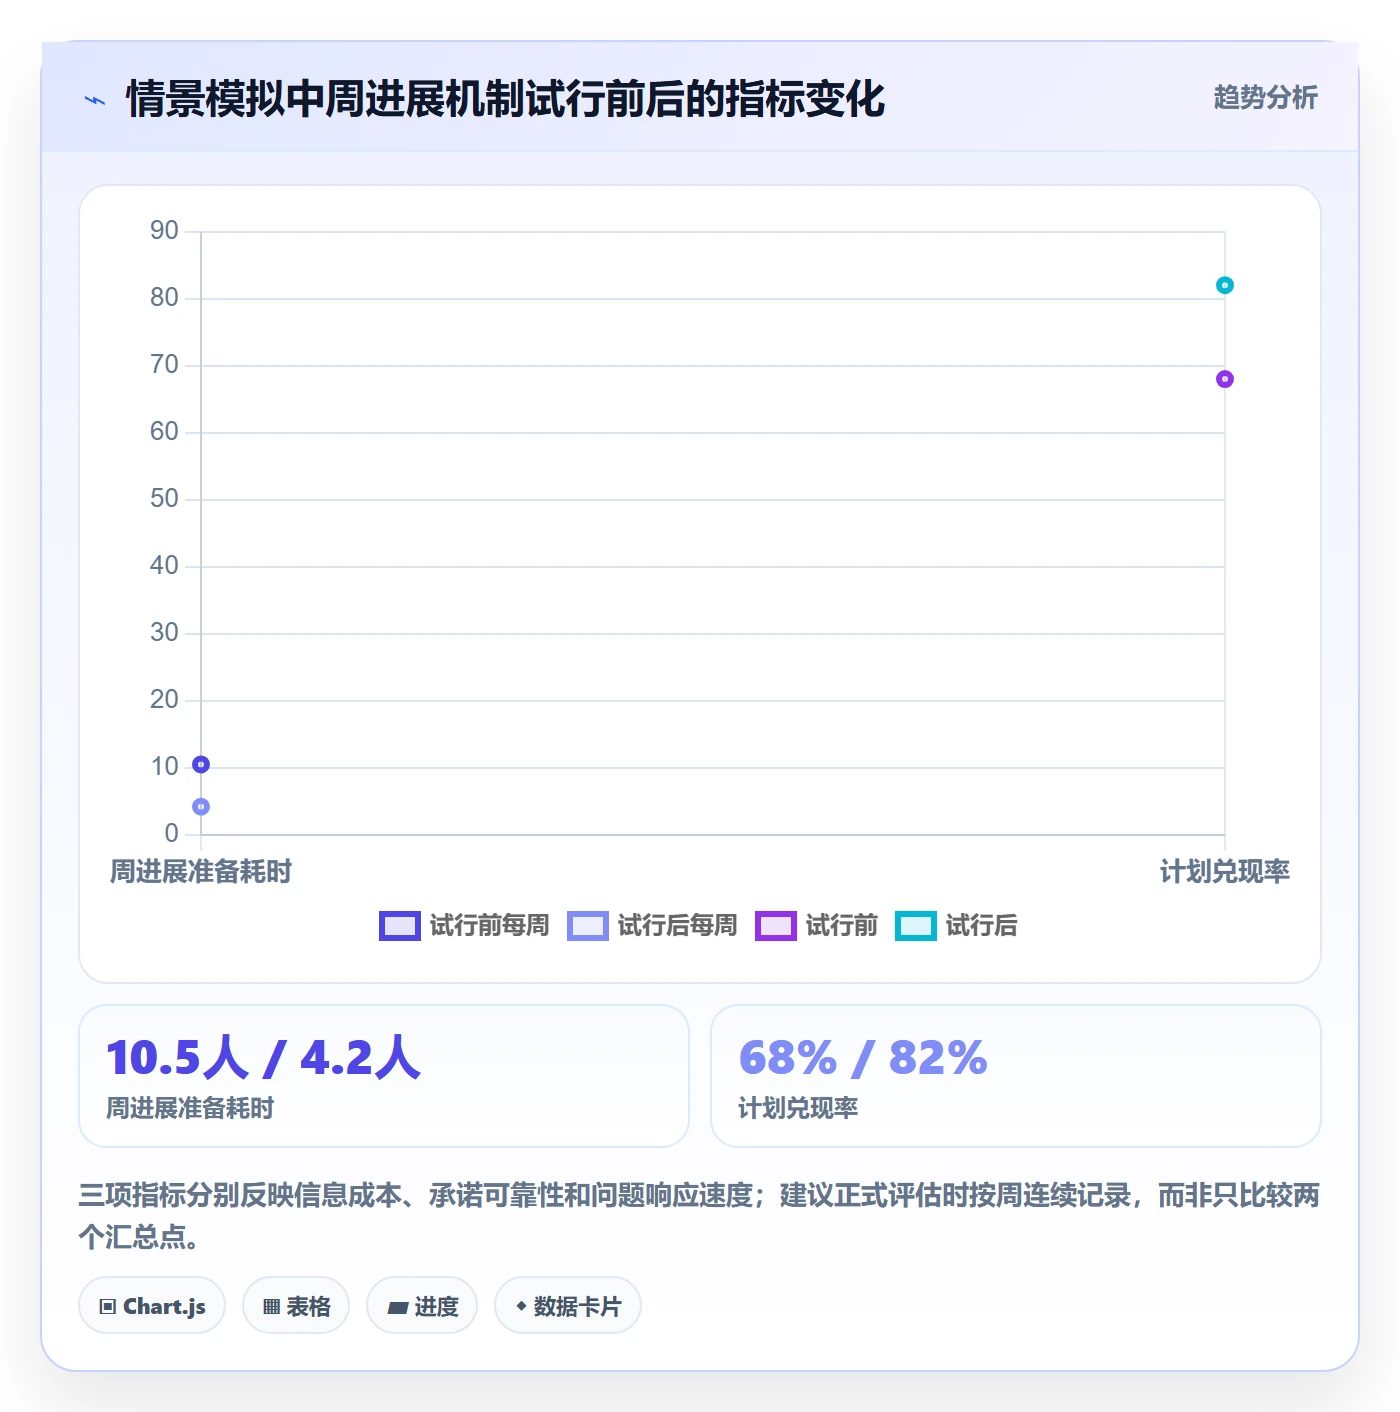Select the 数据卡片 tag chip
The image size is (1400, 1412).
[x=568, y=1306]
